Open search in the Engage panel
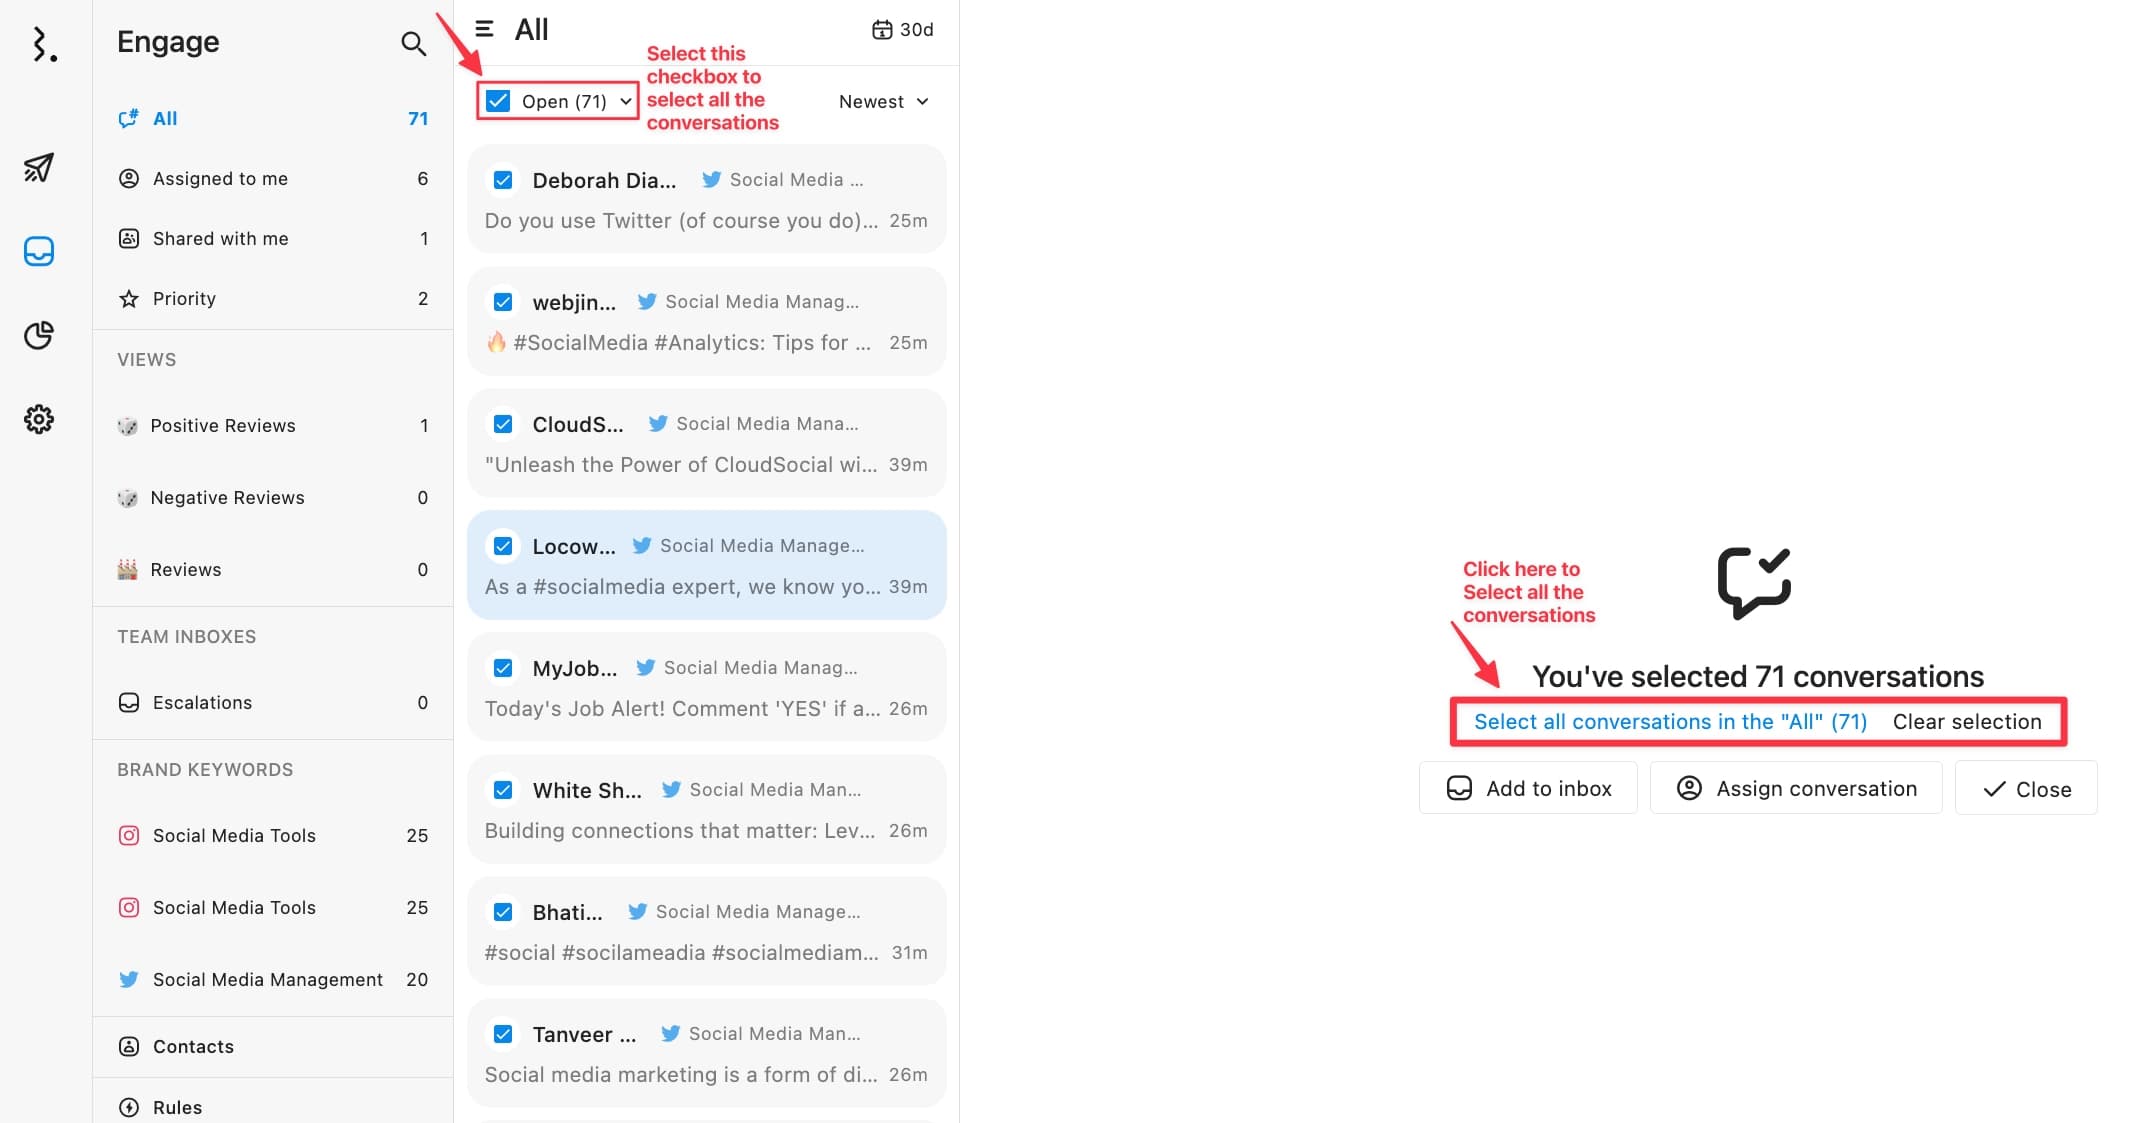 coord(413,43)
